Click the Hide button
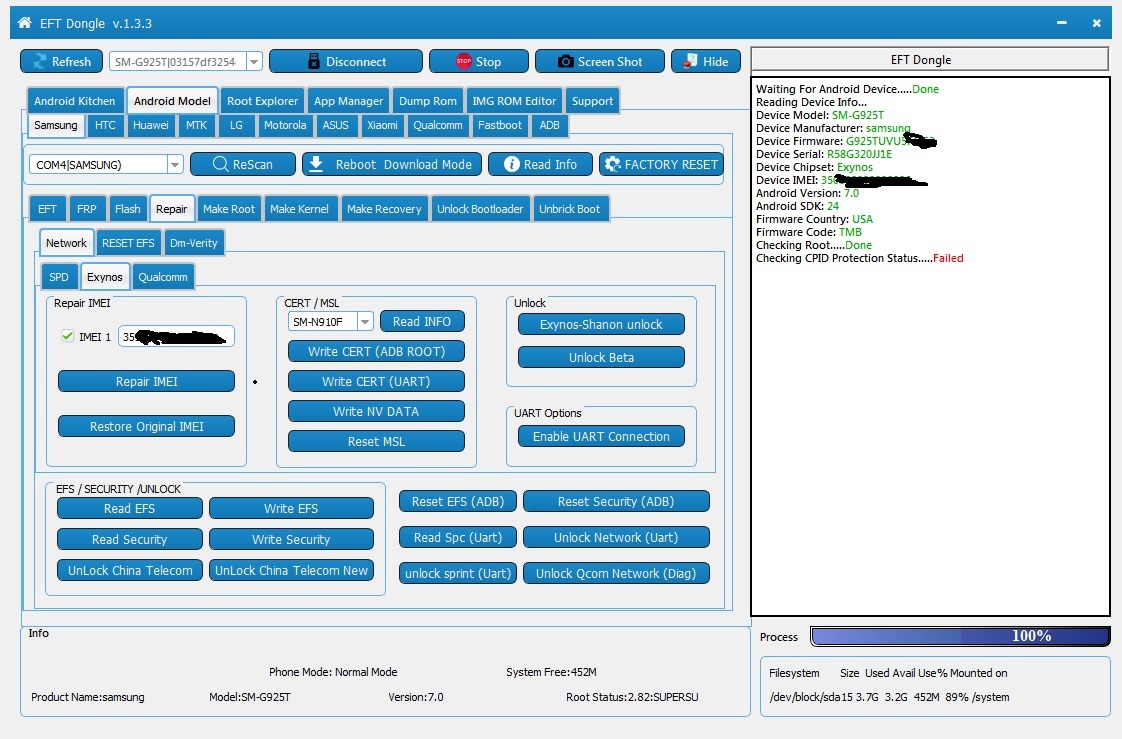1122x739 pixels. coord(706,62)
